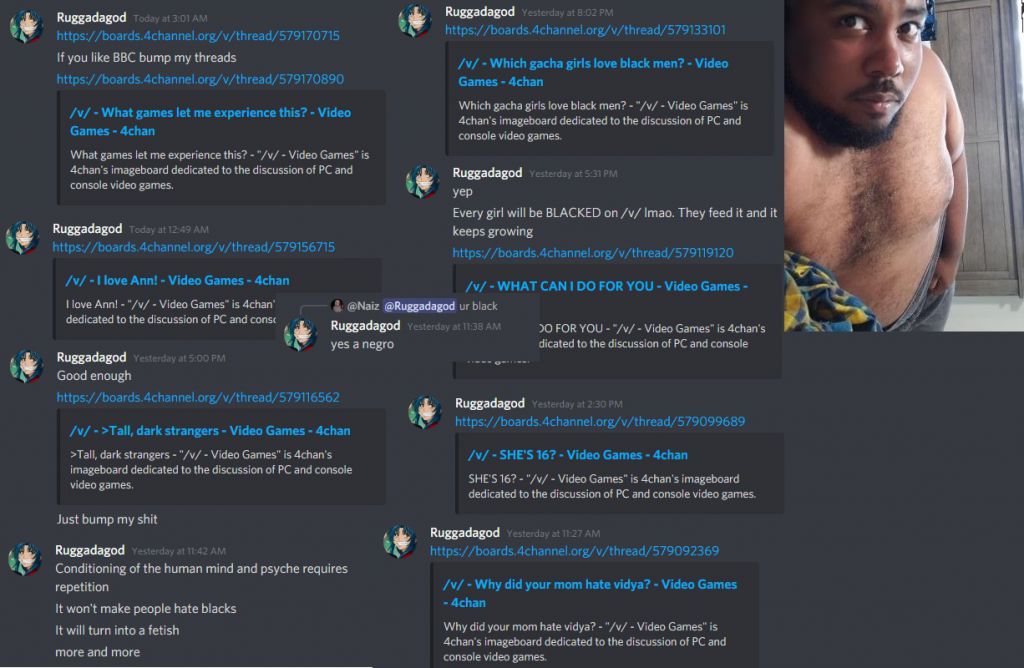Viewport: 1024px width, 668px height.
Task: Click avatar beside 'yes a negro' message
Action: (x=301, y=334)
